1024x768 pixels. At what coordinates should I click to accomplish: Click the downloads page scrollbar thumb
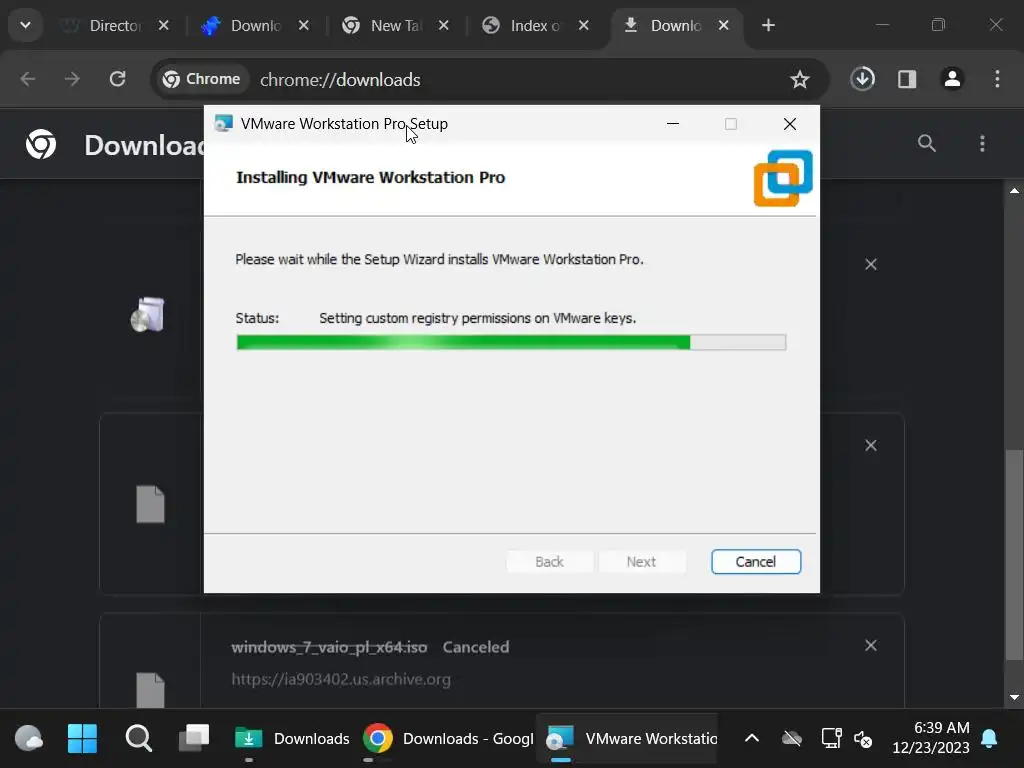[1014, 554]
